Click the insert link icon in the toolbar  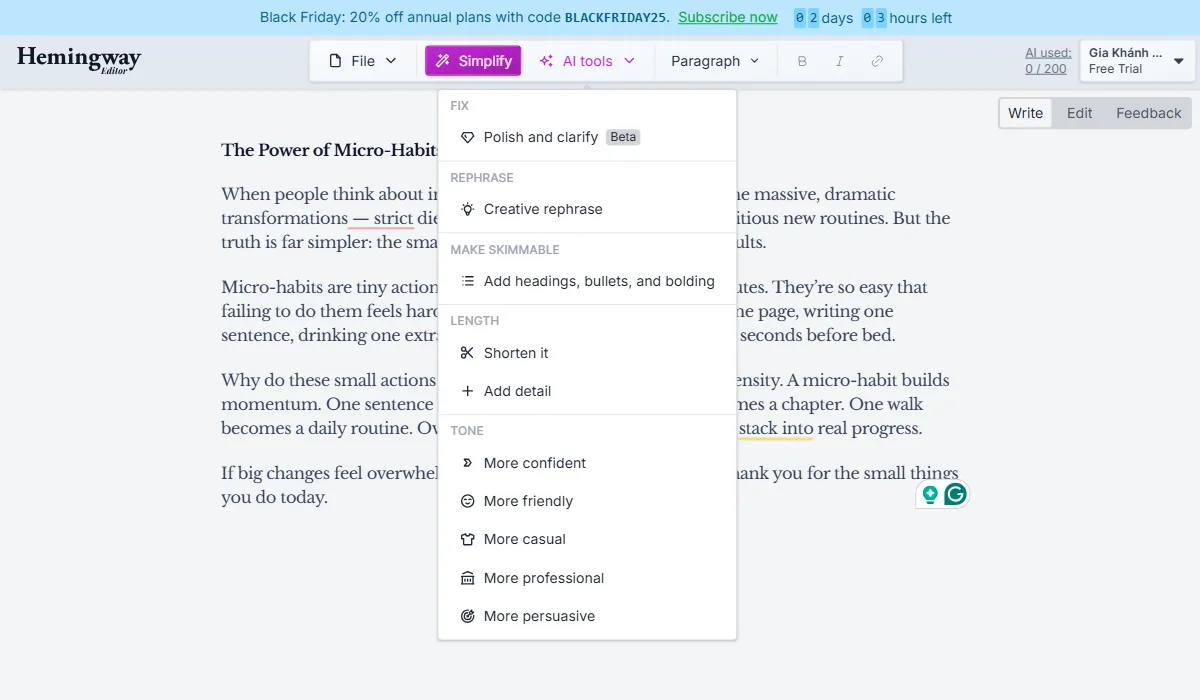pos(877,60)
